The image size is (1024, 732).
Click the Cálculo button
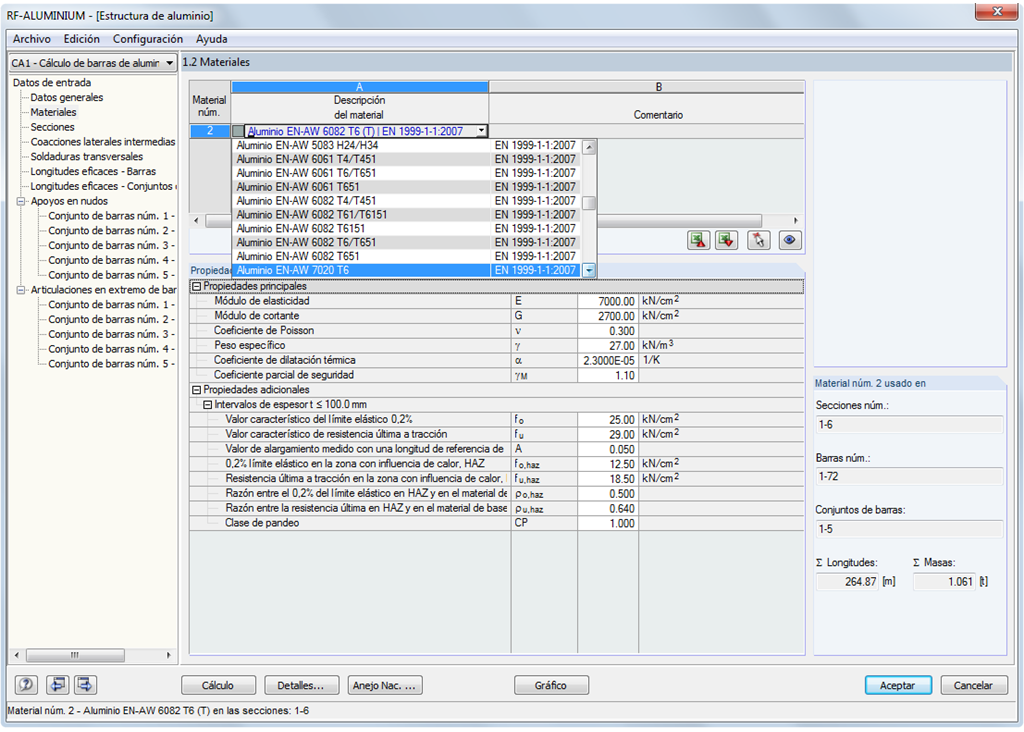tap(218, 686)
